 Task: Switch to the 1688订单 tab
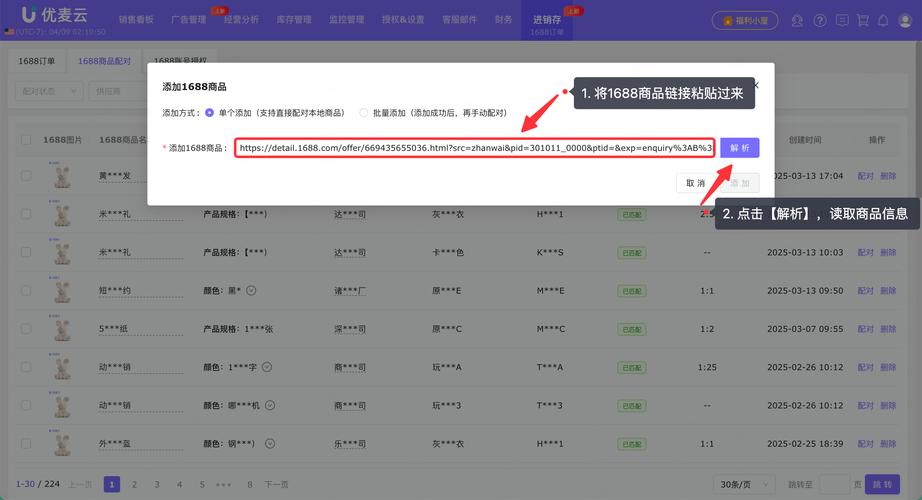point(36,61)
